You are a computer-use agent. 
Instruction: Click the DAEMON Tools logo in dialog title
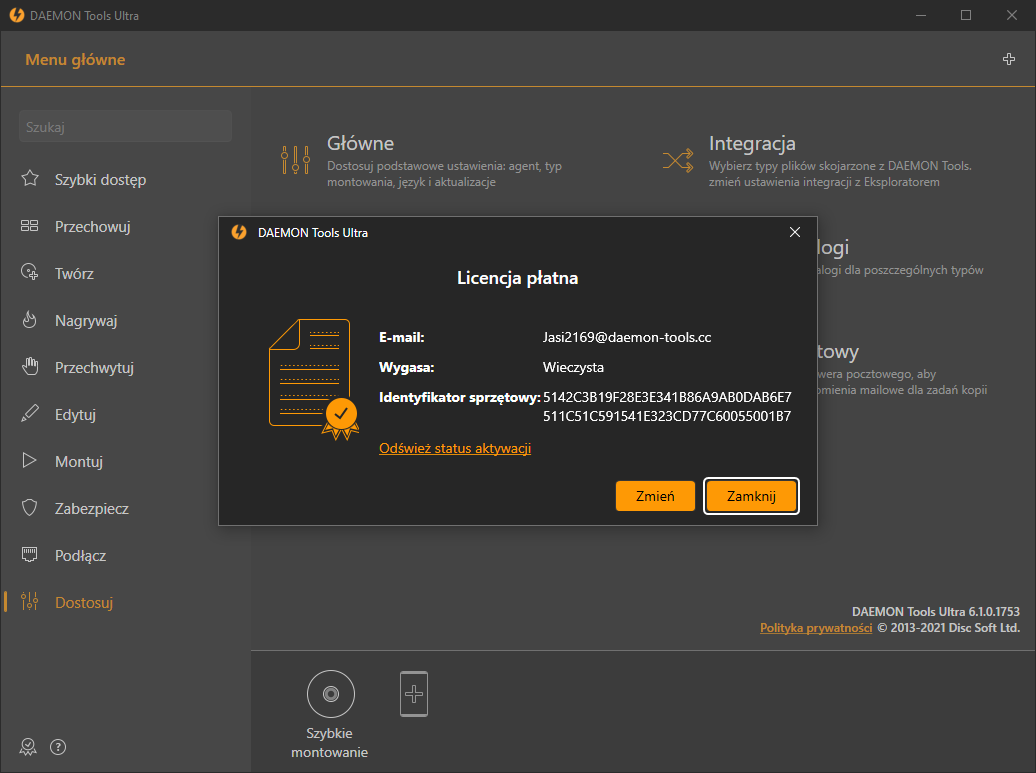239,233
